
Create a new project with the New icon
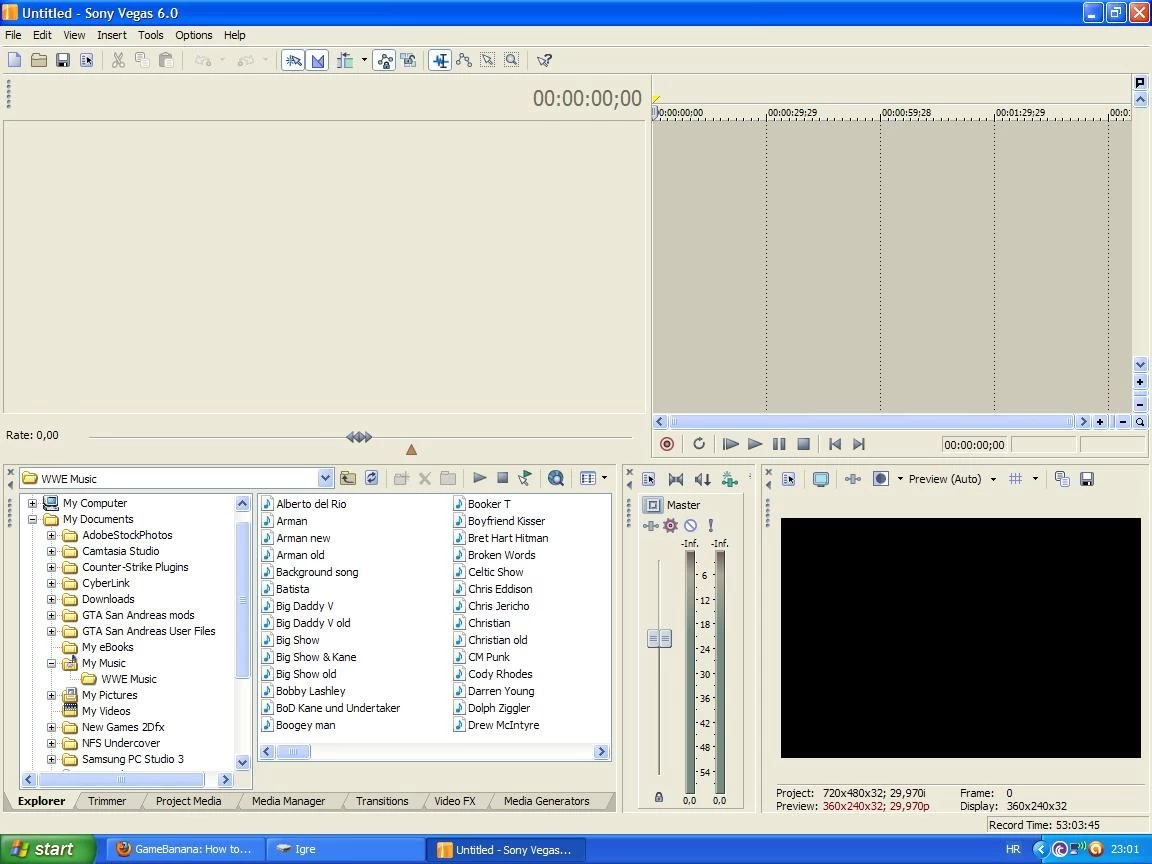tap(15, 60)
